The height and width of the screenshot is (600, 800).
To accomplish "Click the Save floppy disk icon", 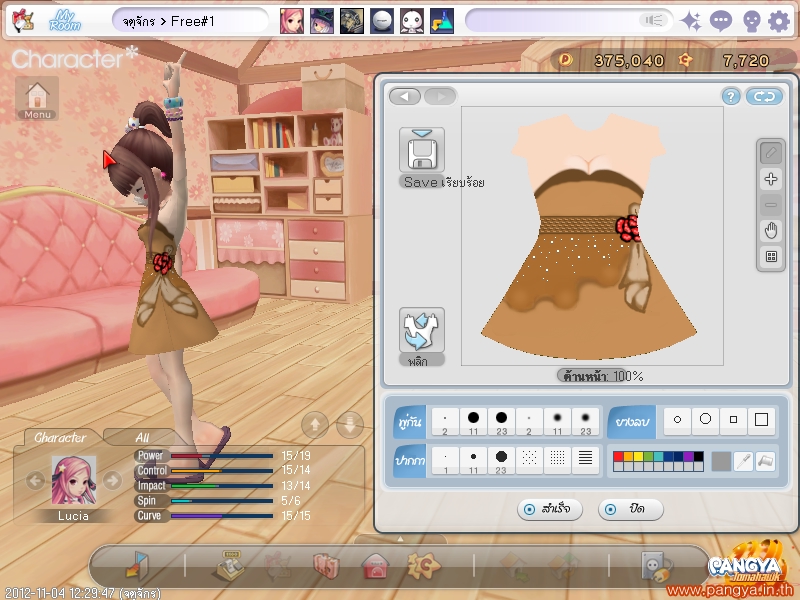I will click(421, 150).
